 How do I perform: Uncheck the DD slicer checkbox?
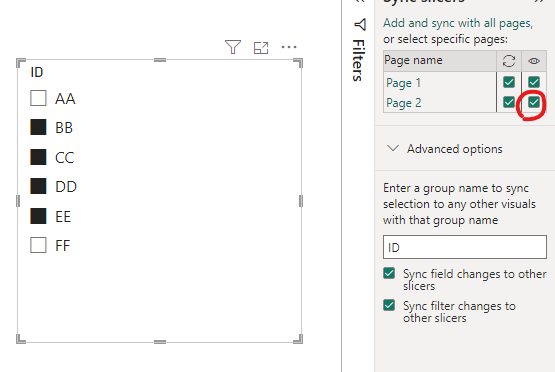click(38, 186)
